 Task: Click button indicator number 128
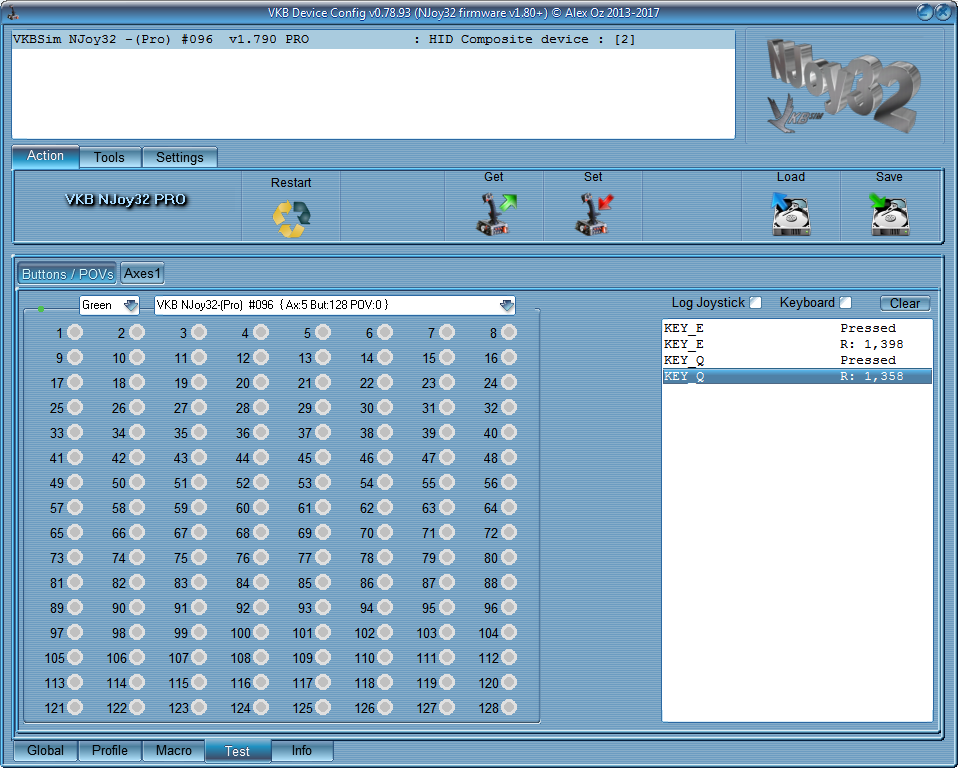(x=508, y=707)
